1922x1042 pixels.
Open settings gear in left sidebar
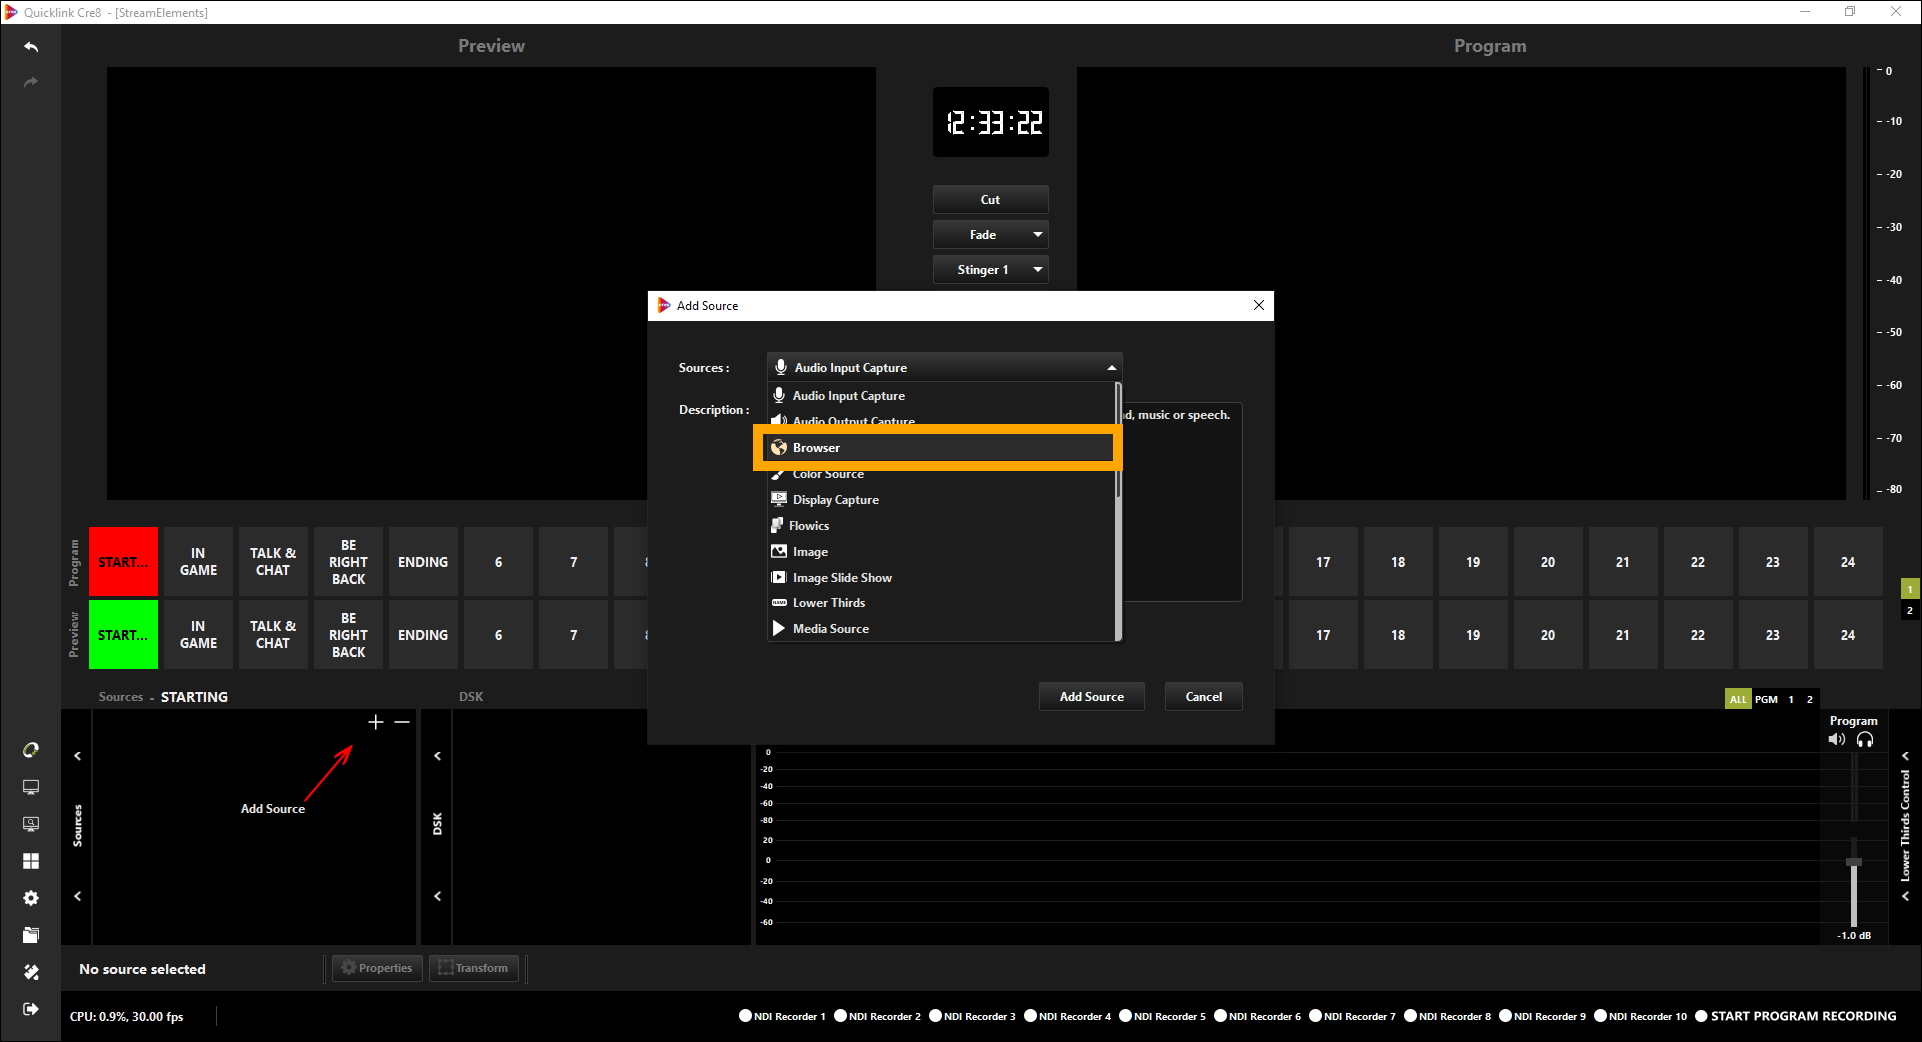[x=31, y=898]
